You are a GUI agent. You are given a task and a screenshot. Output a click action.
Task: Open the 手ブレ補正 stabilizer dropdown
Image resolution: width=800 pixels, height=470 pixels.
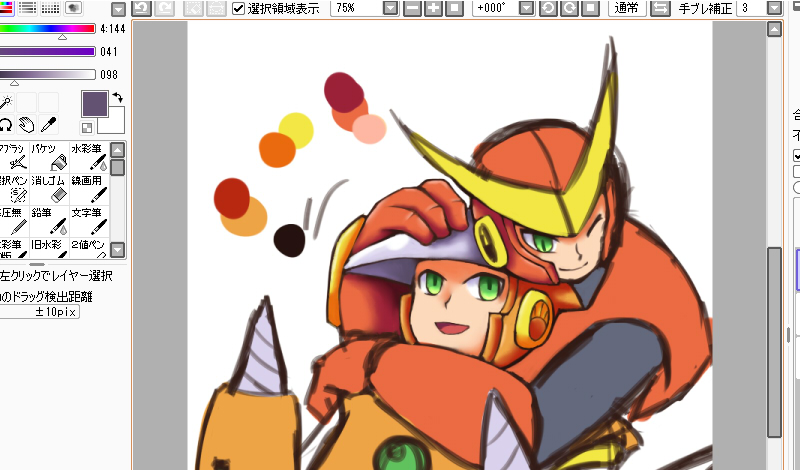pos(774,8)
